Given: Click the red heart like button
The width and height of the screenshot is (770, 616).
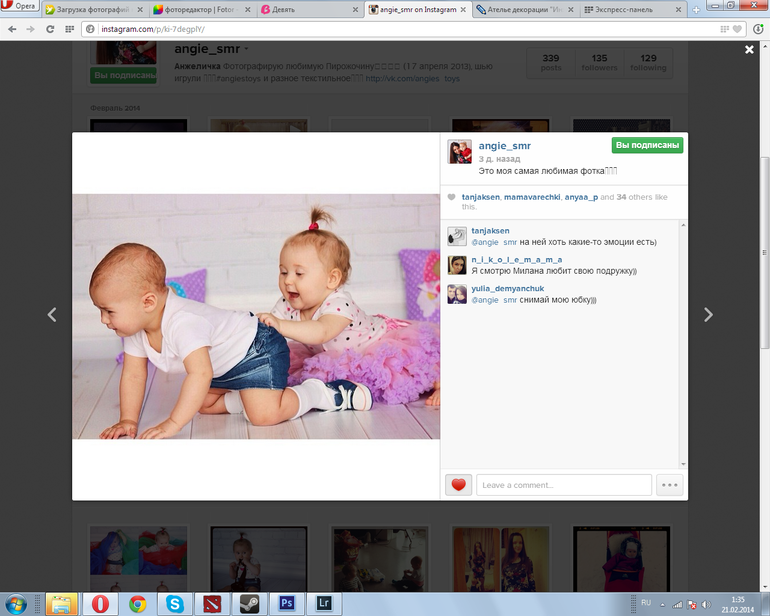Looking at the screenshot, I should (458, 485).
